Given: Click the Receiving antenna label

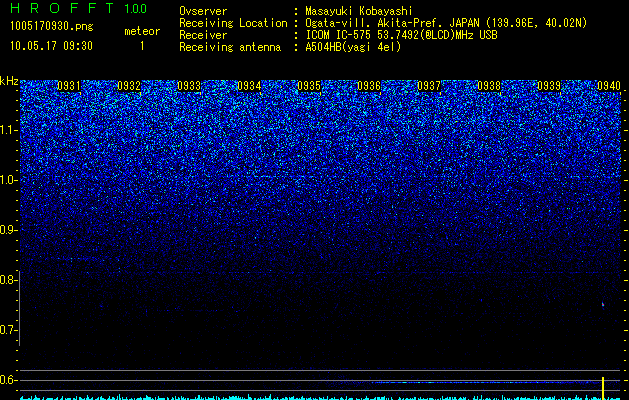Looking at the screenshot, I should [230, 47].
